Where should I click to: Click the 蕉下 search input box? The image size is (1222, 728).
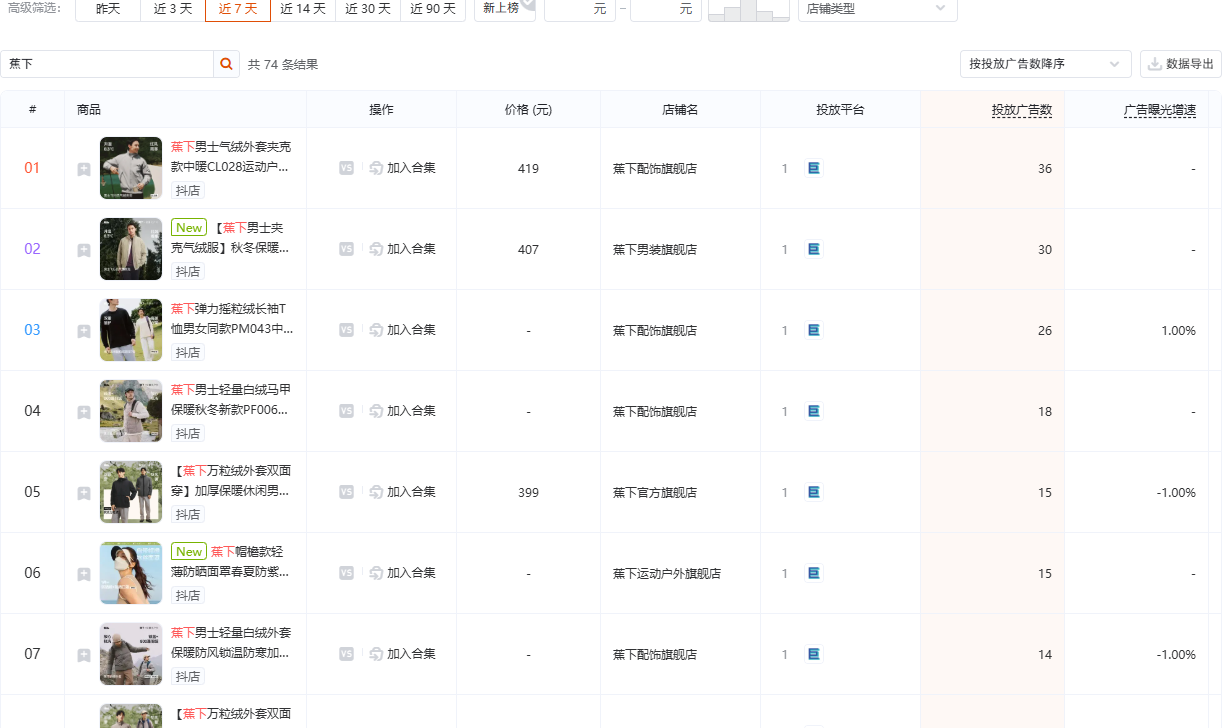point(107,64)
